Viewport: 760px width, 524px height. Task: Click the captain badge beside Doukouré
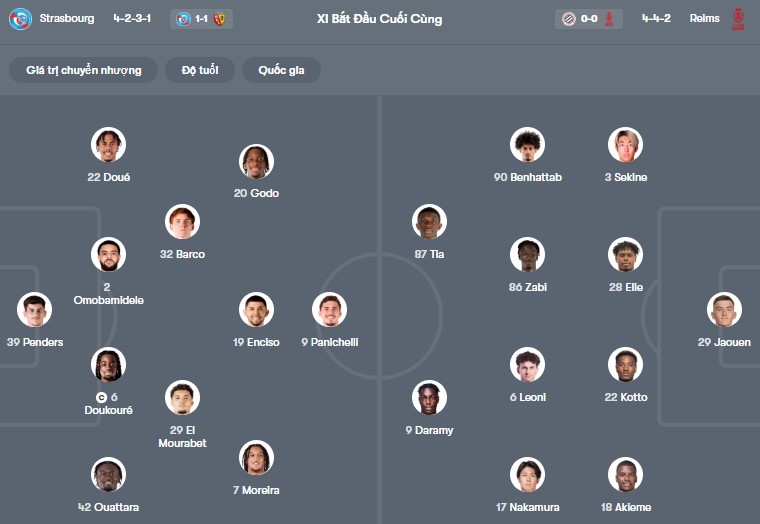tap(101, 397)
